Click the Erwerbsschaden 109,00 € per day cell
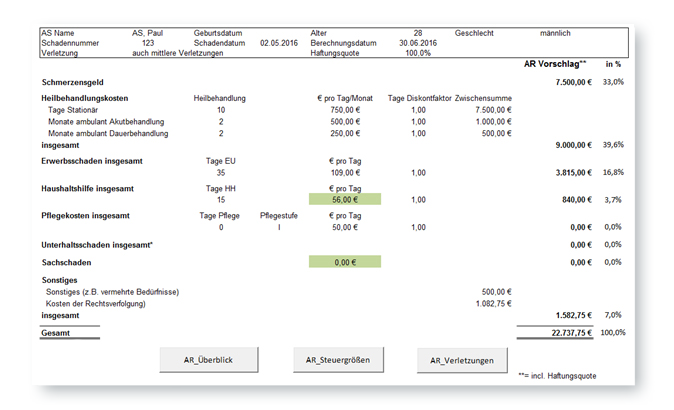674x410 pixels. (344, 172)
